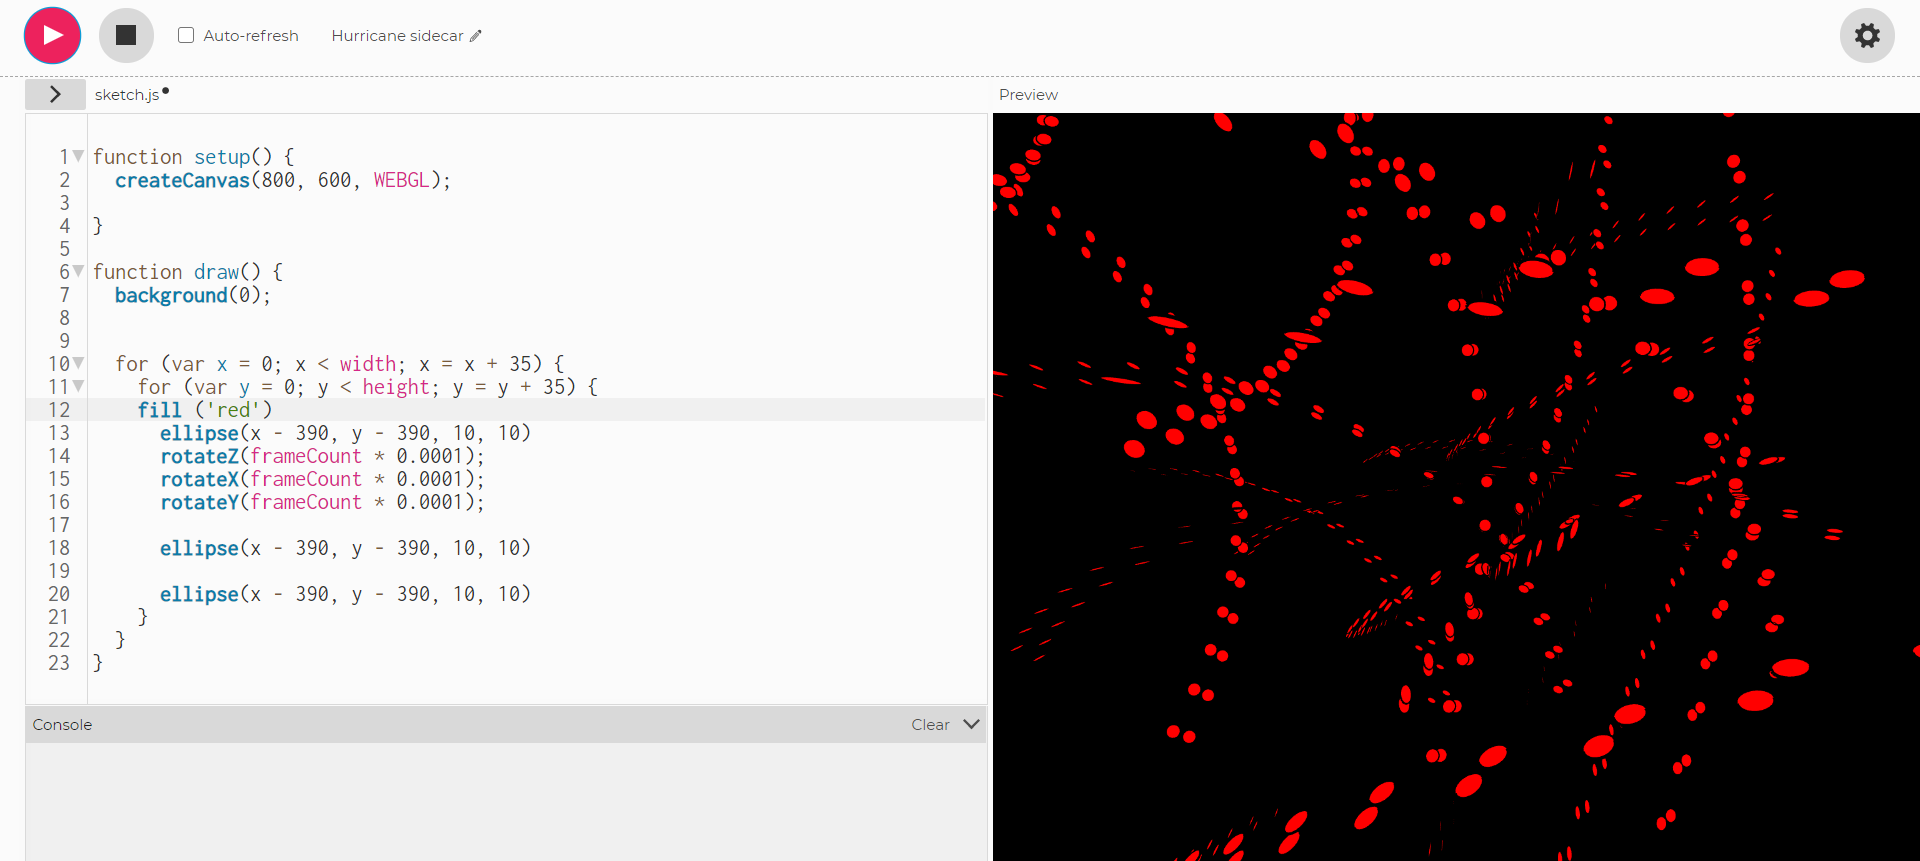Place cursor on the createCanvas line
This screenshot has width=1920, height=861.
[x=283, y=180]
